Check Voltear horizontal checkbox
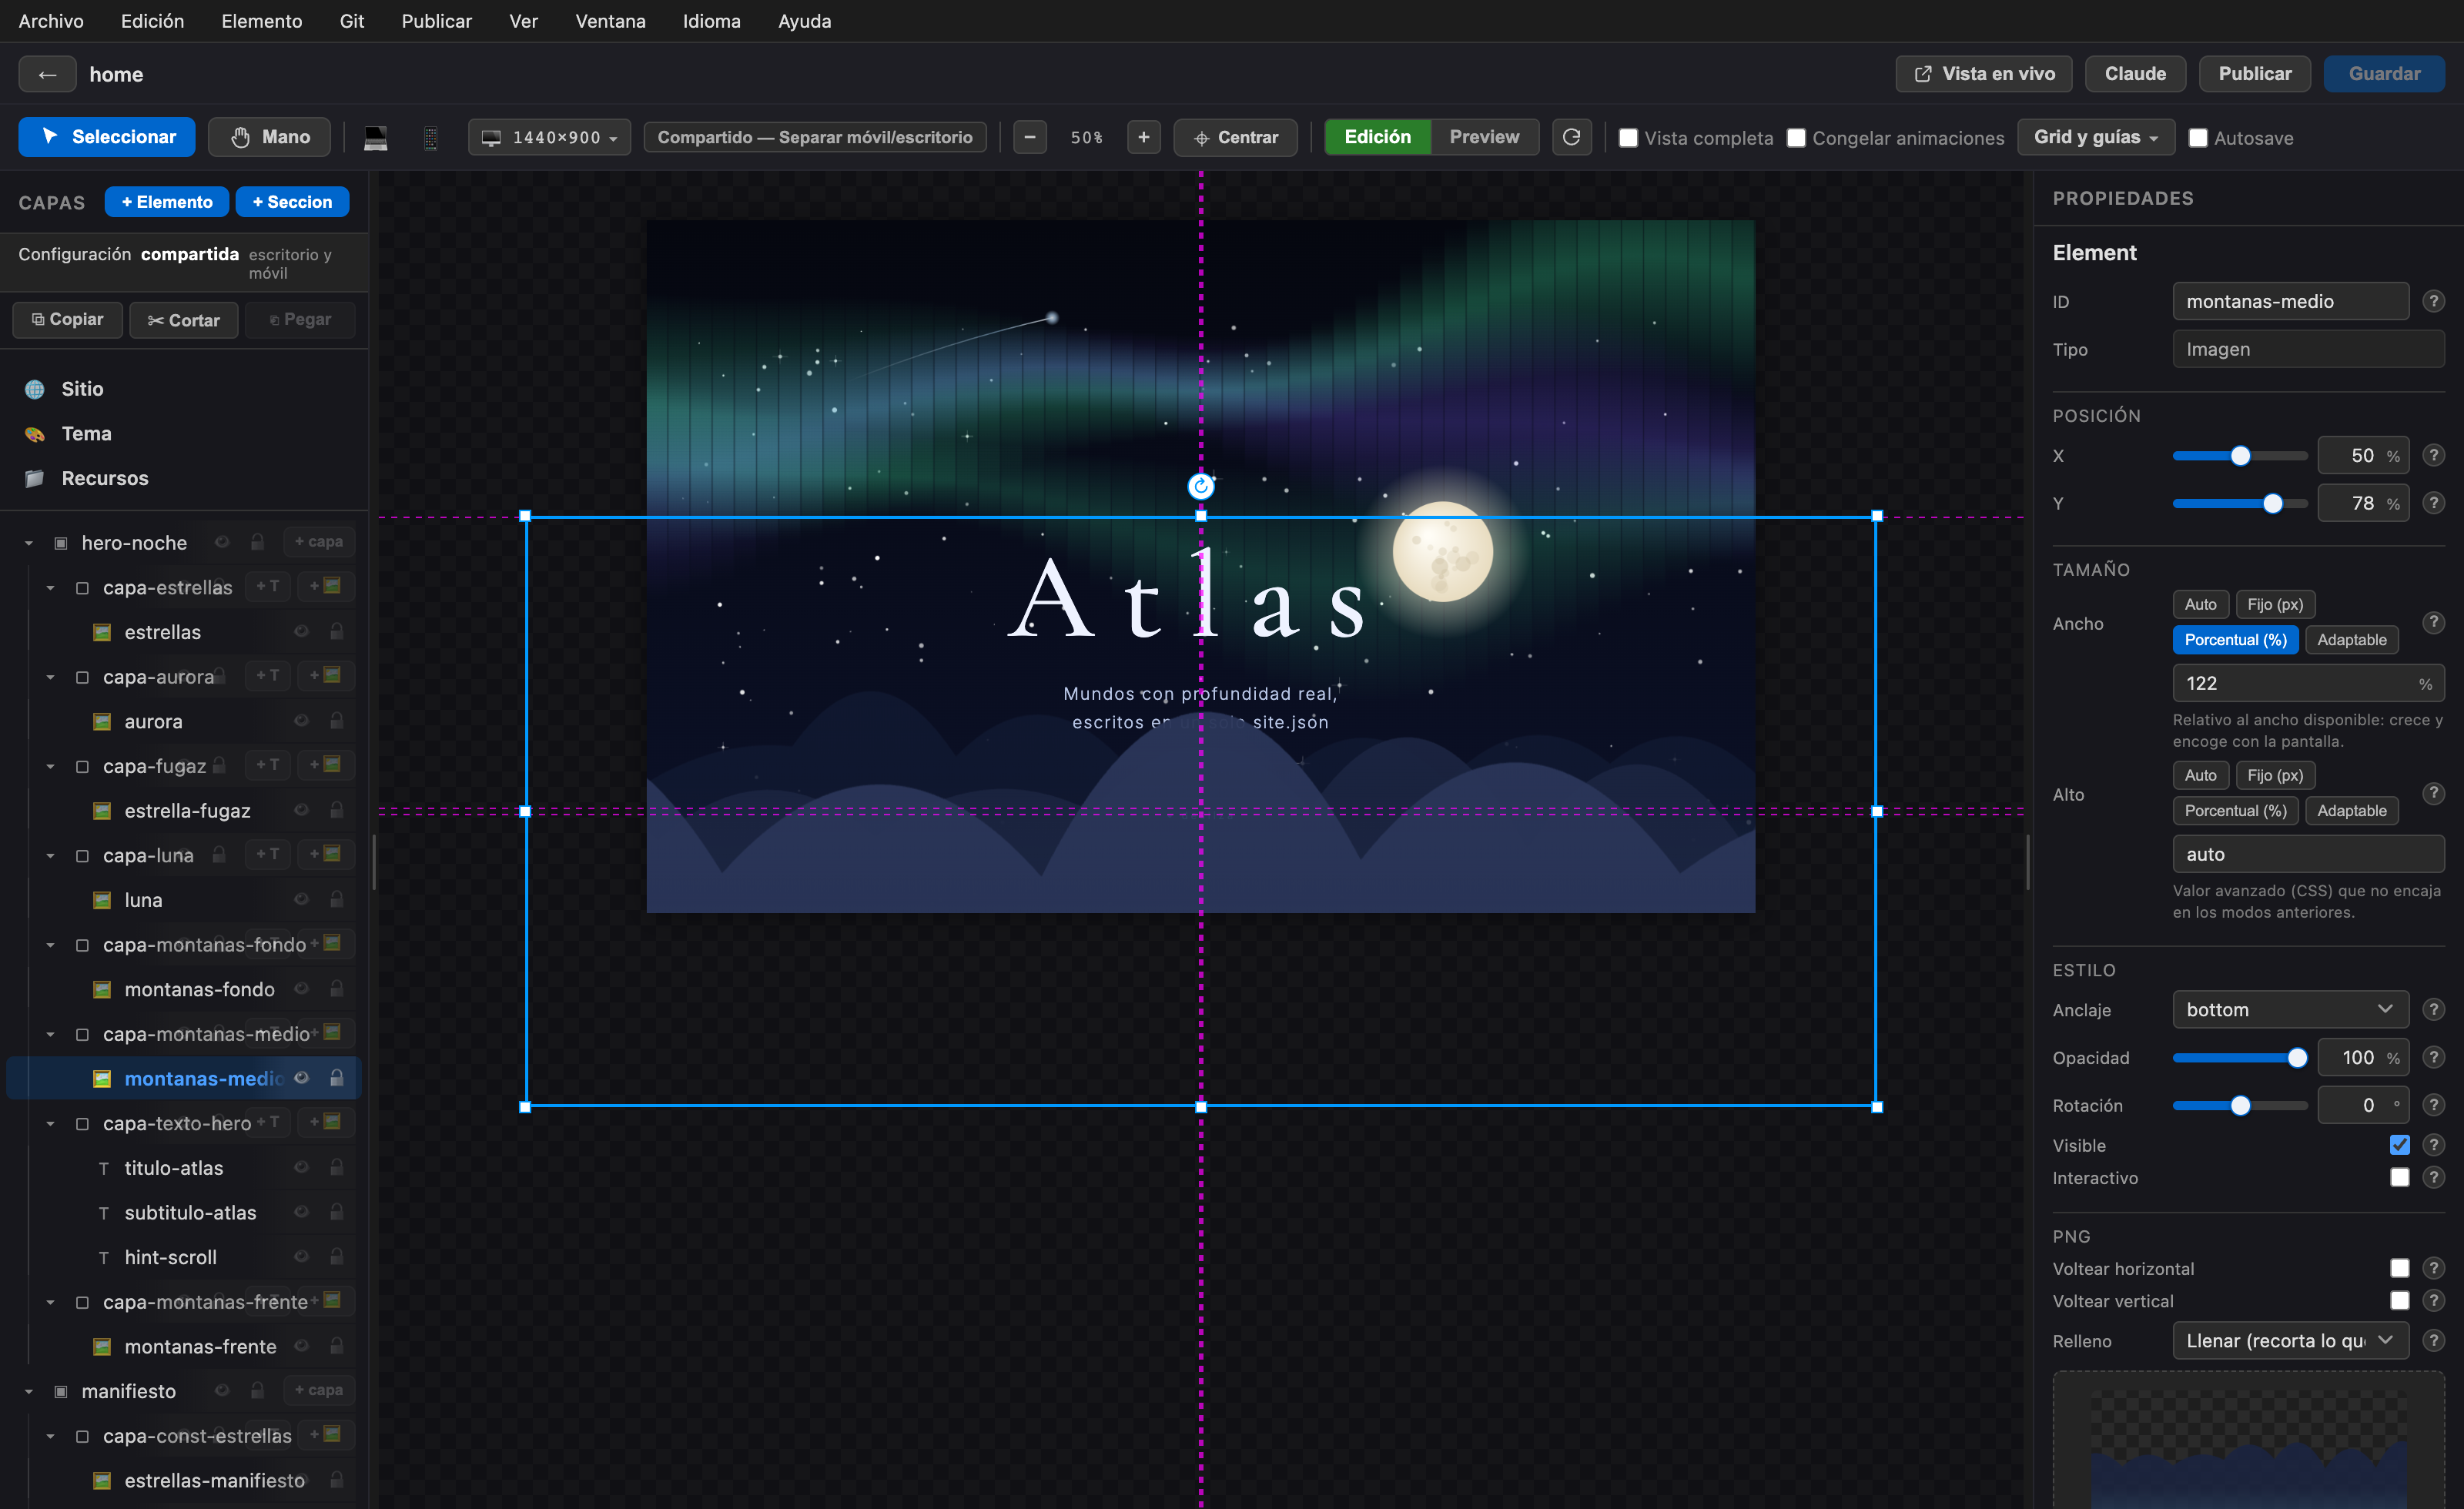2464x1509 pixels. pos(2399,1268)
